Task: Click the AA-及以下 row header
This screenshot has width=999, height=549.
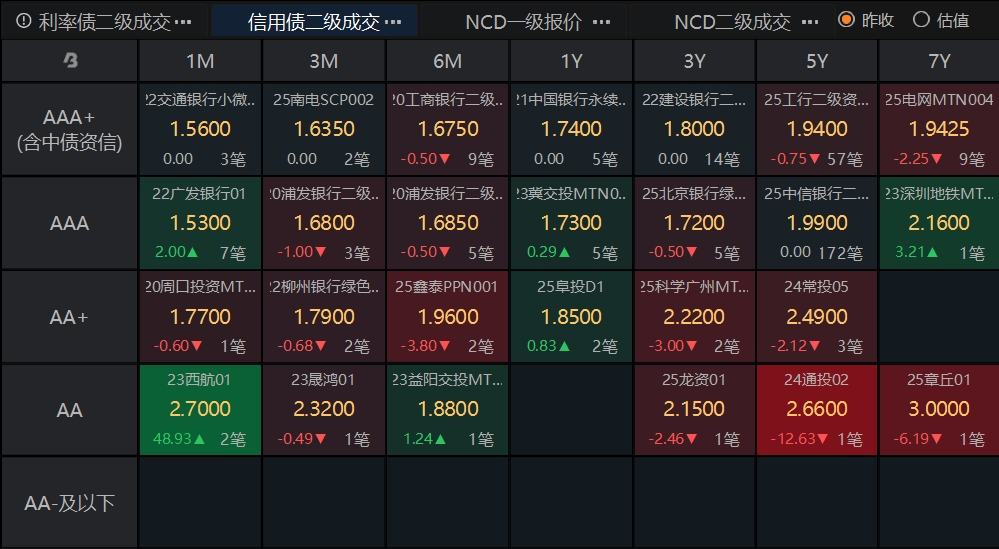Action: point(69,503)
